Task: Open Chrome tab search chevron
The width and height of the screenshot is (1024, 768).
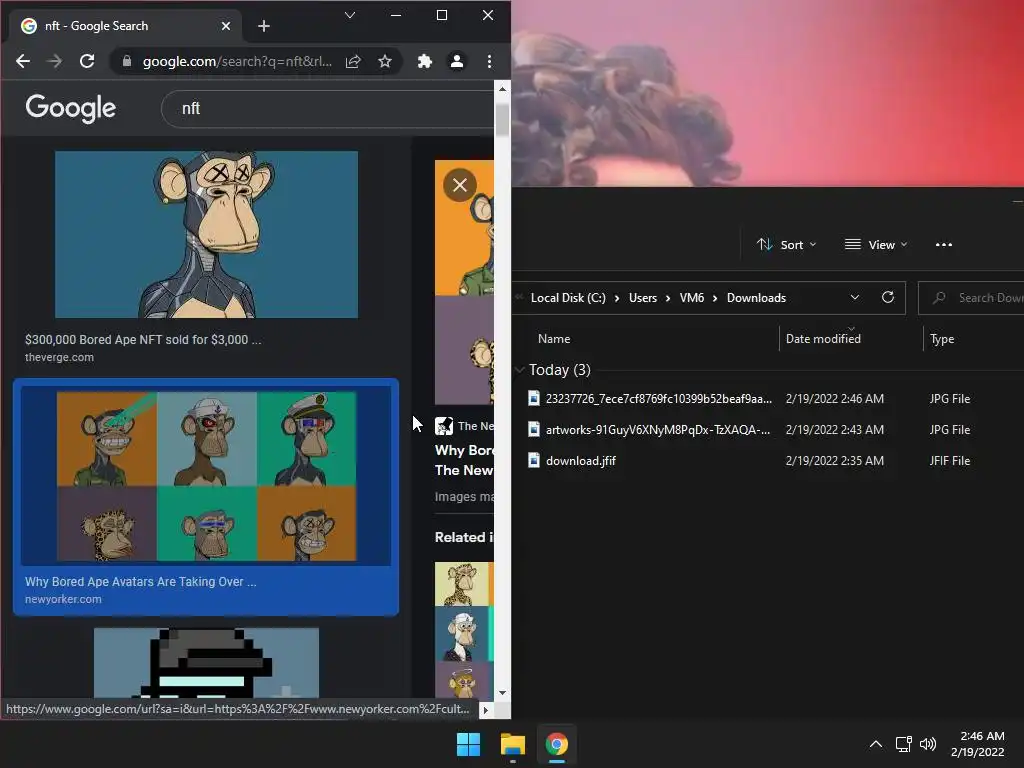Action: point(350,15)
